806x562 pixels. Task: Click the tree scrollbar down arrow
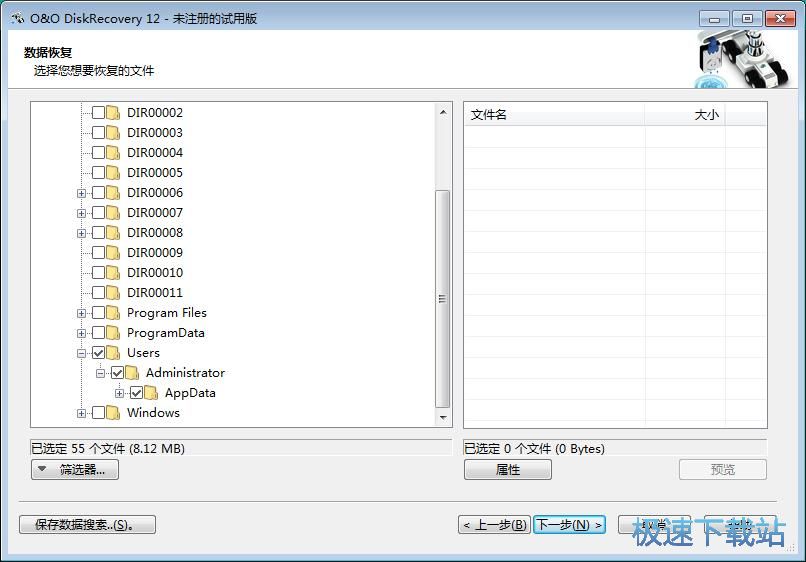tap(443, 418)
